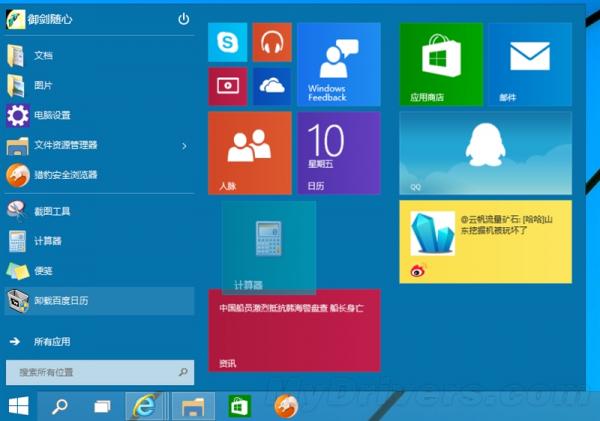Image resolution: width=600 pixels, height=421 pixels.
Task: Open 电脑设置 PC settings
Action: [x=99, y=115]
